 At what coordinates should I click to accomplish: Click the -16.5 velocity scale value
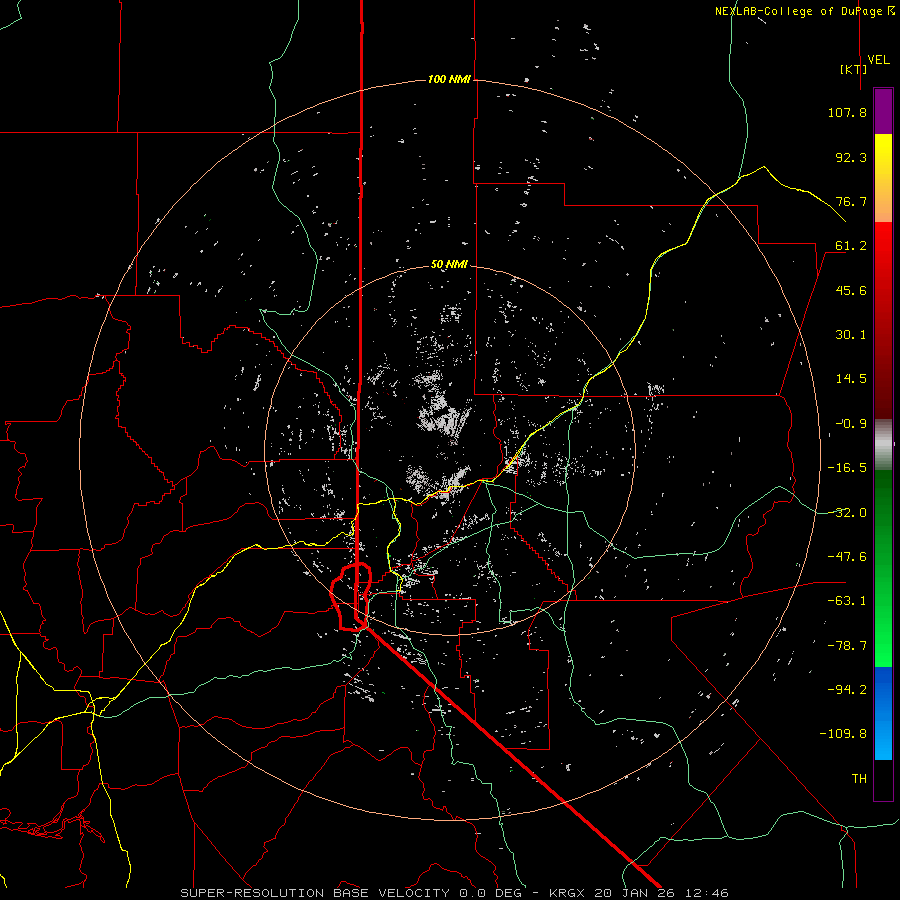847,468
